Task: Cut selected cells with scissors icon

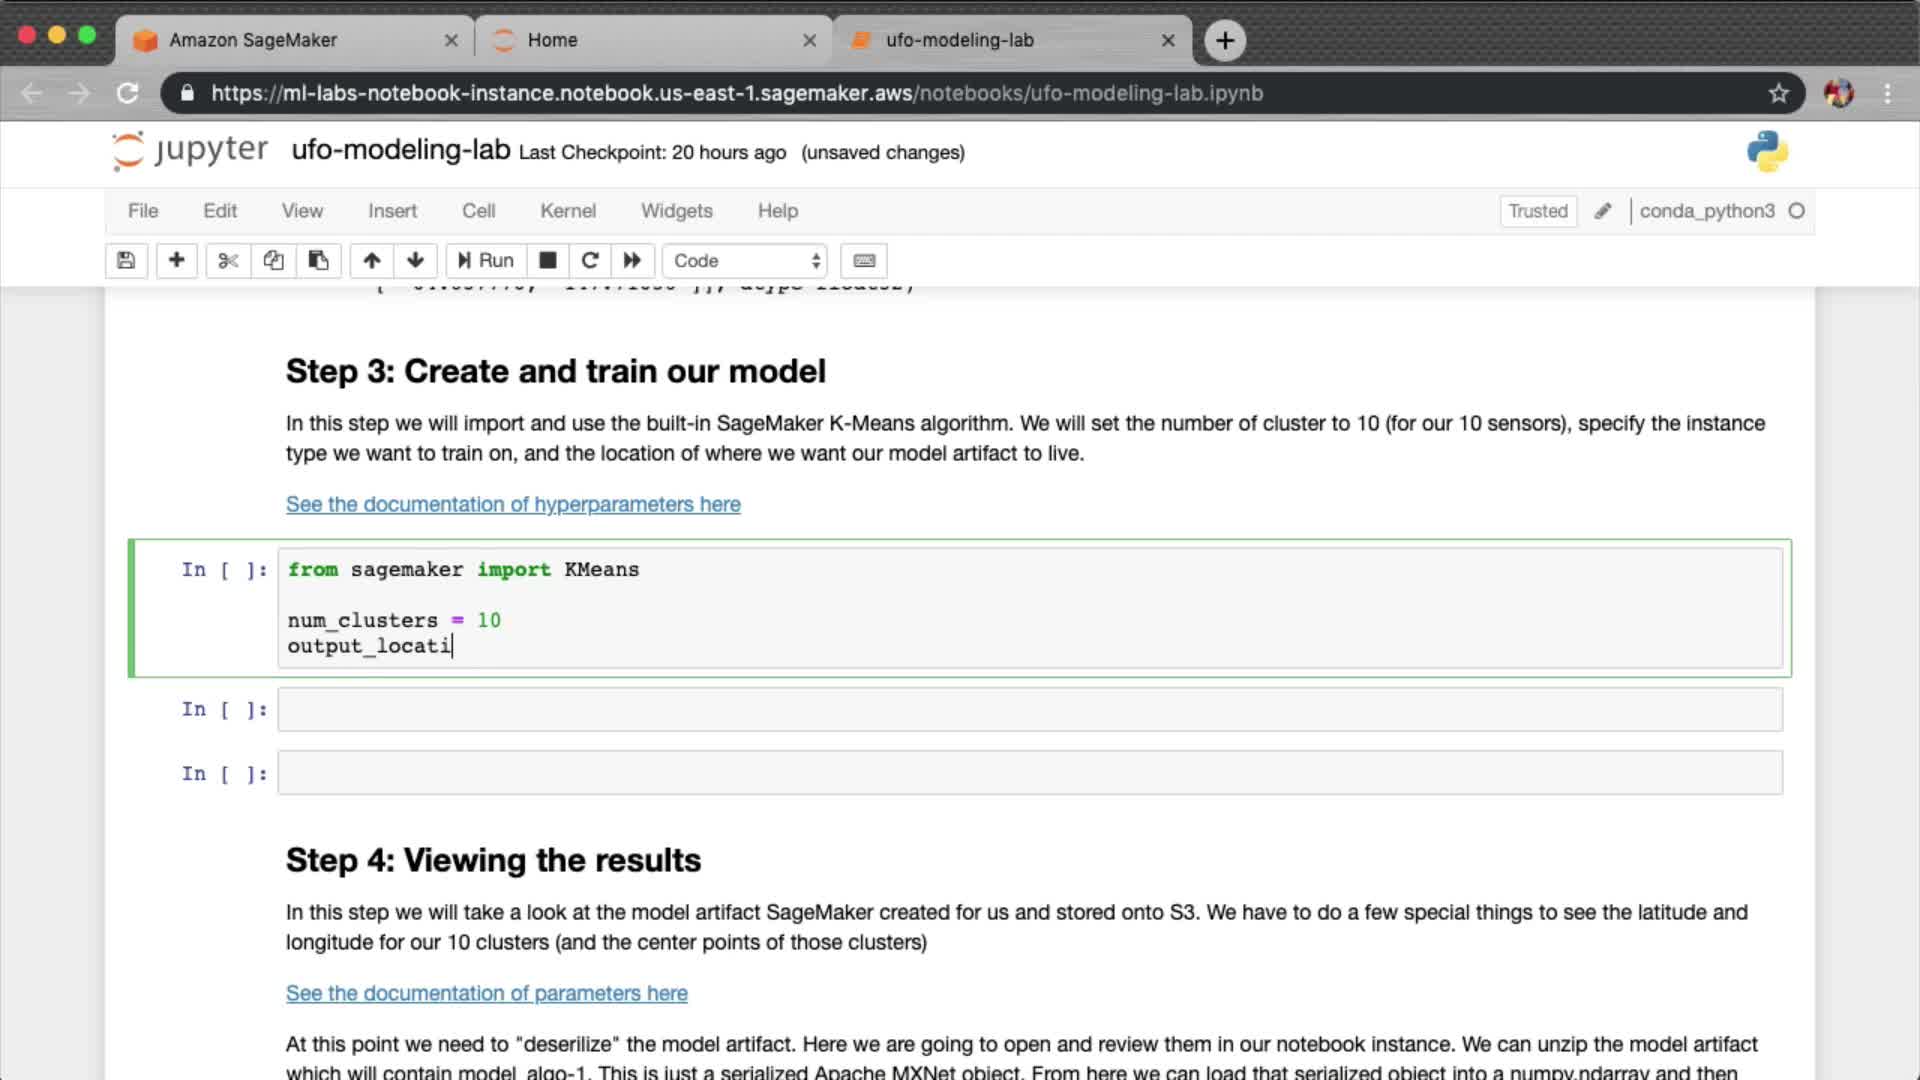Action: pos(228,261)
